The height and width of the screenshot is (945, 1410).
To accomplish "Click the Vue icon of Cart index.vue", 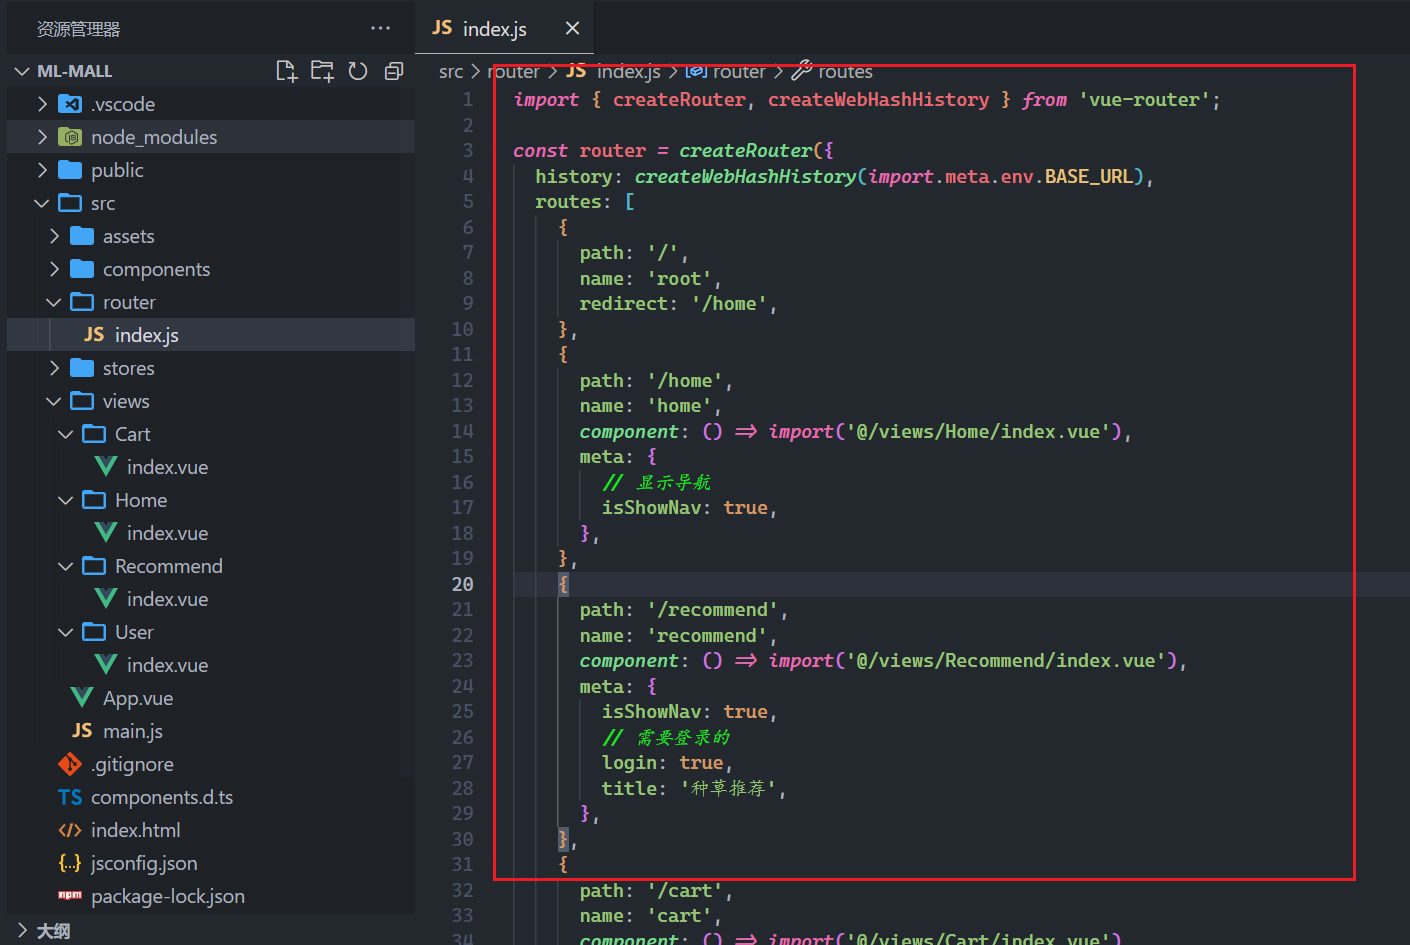I will 106,467.
